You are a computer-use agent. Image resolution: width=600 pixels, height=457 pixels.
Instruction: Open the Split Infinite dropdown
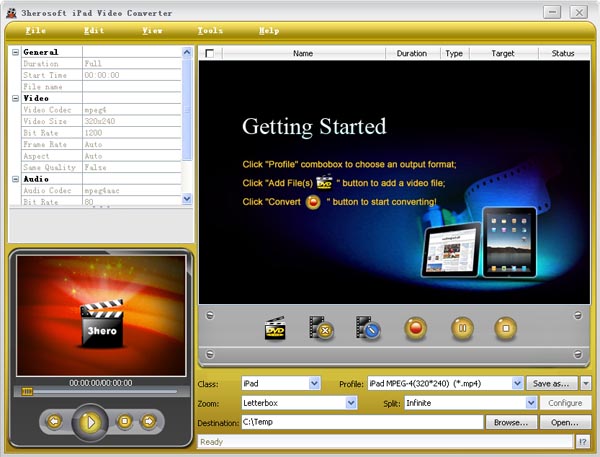pyautogui.click(x=530, y=403)
